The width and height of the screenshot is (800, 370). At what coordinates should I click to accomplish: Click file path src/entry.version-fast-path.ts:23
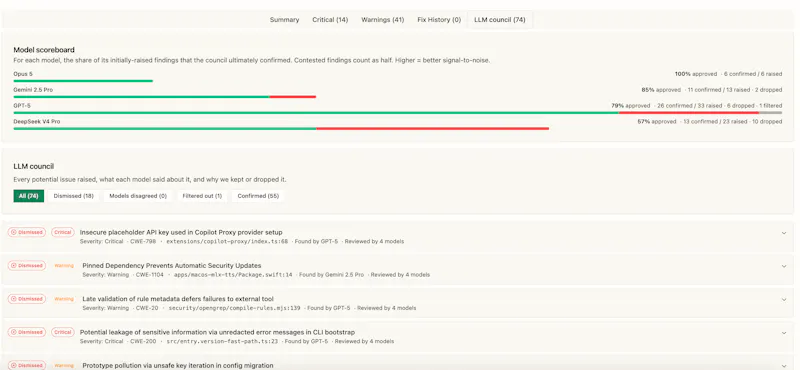pos(222,341)
